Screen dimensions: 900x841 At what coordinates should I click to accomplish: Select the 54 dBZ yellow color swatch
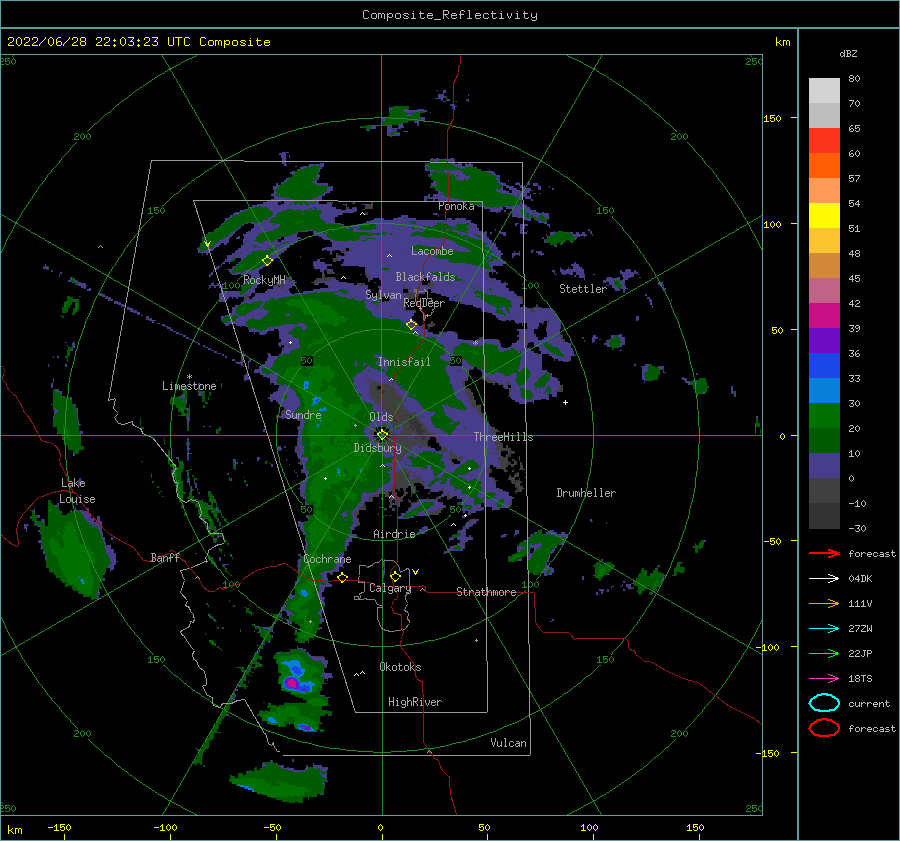824,216
